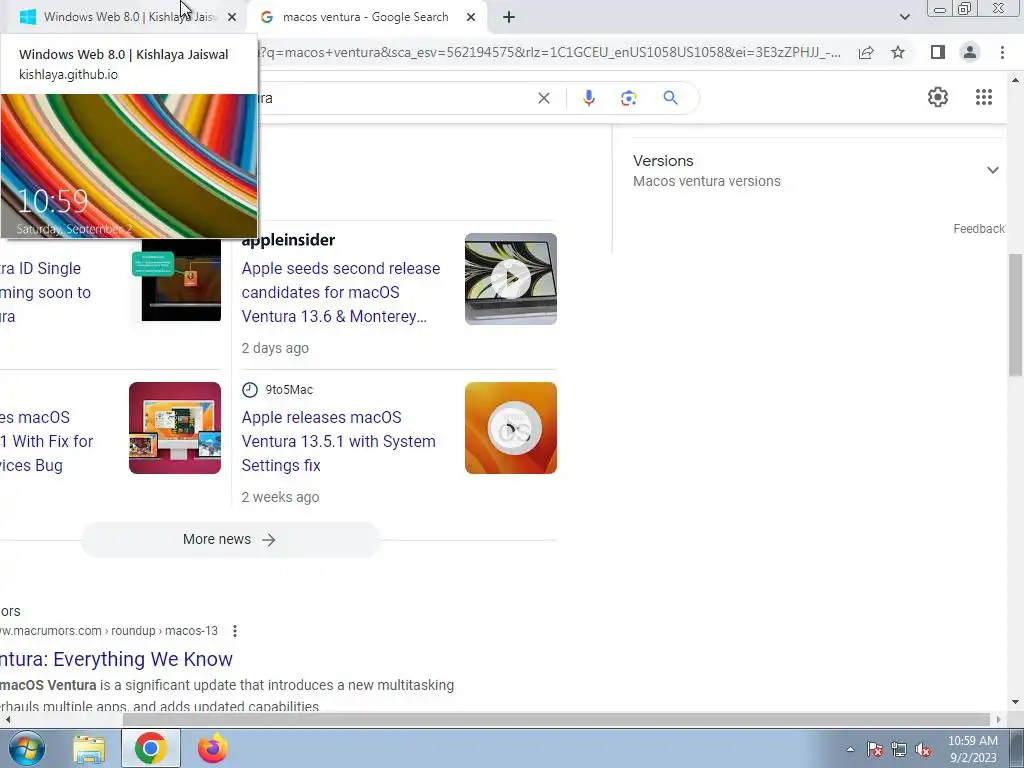Search by image with Lens icon
This screenshot has height=768, width=1024.
(x=628, y=98)
